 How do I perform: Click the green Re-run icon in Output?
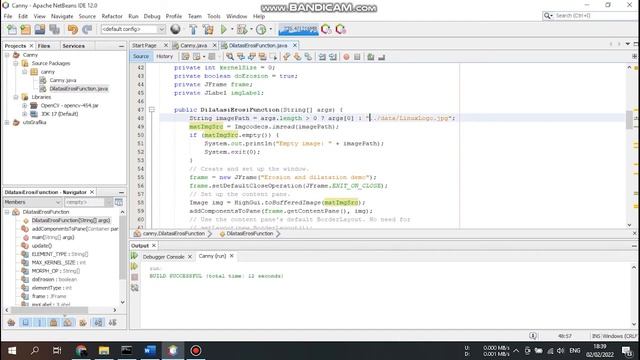[x=134, y=256]
